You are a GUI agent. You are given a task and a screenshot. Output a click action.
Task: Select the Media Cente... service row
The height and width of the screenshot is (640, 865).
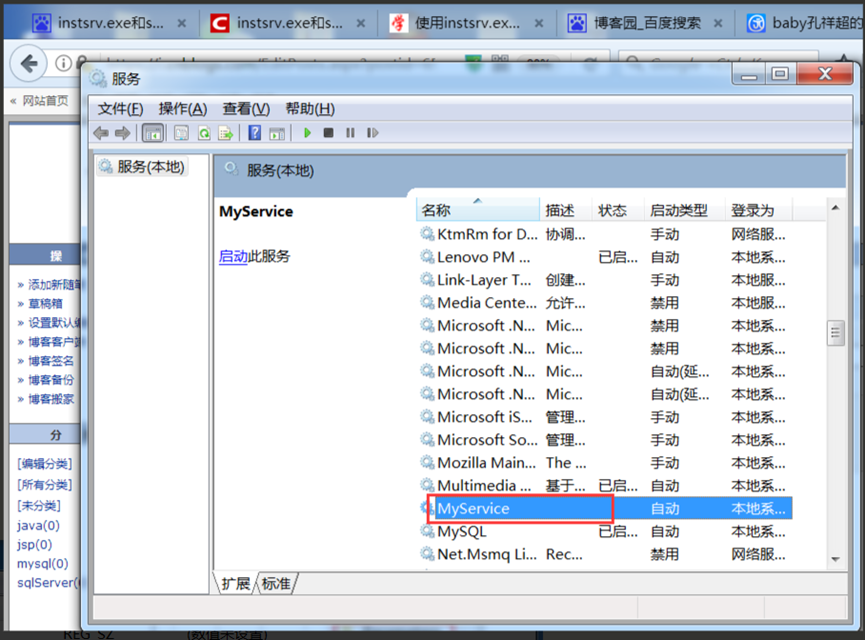(x=605, y=303)
